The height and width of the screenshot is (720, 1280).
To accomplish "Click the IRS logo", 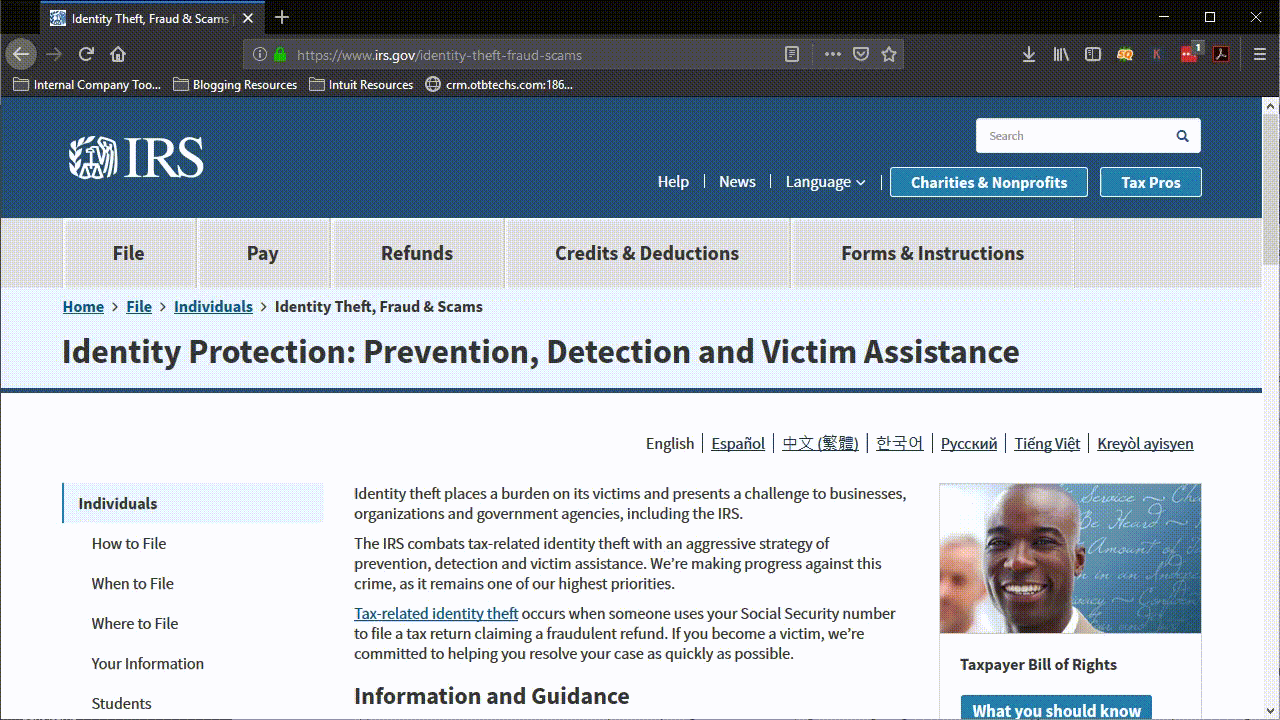I will [x=136, y=158].
